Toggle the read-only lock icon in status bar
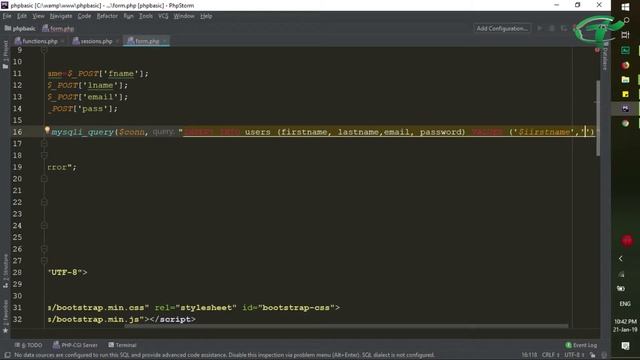 pos(593,355)
